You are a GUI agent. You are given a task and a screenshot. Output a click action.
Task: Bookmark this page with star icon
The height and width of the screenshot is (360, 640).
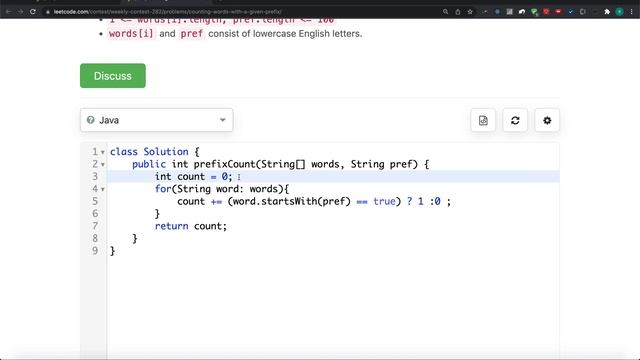coord(470,12)
